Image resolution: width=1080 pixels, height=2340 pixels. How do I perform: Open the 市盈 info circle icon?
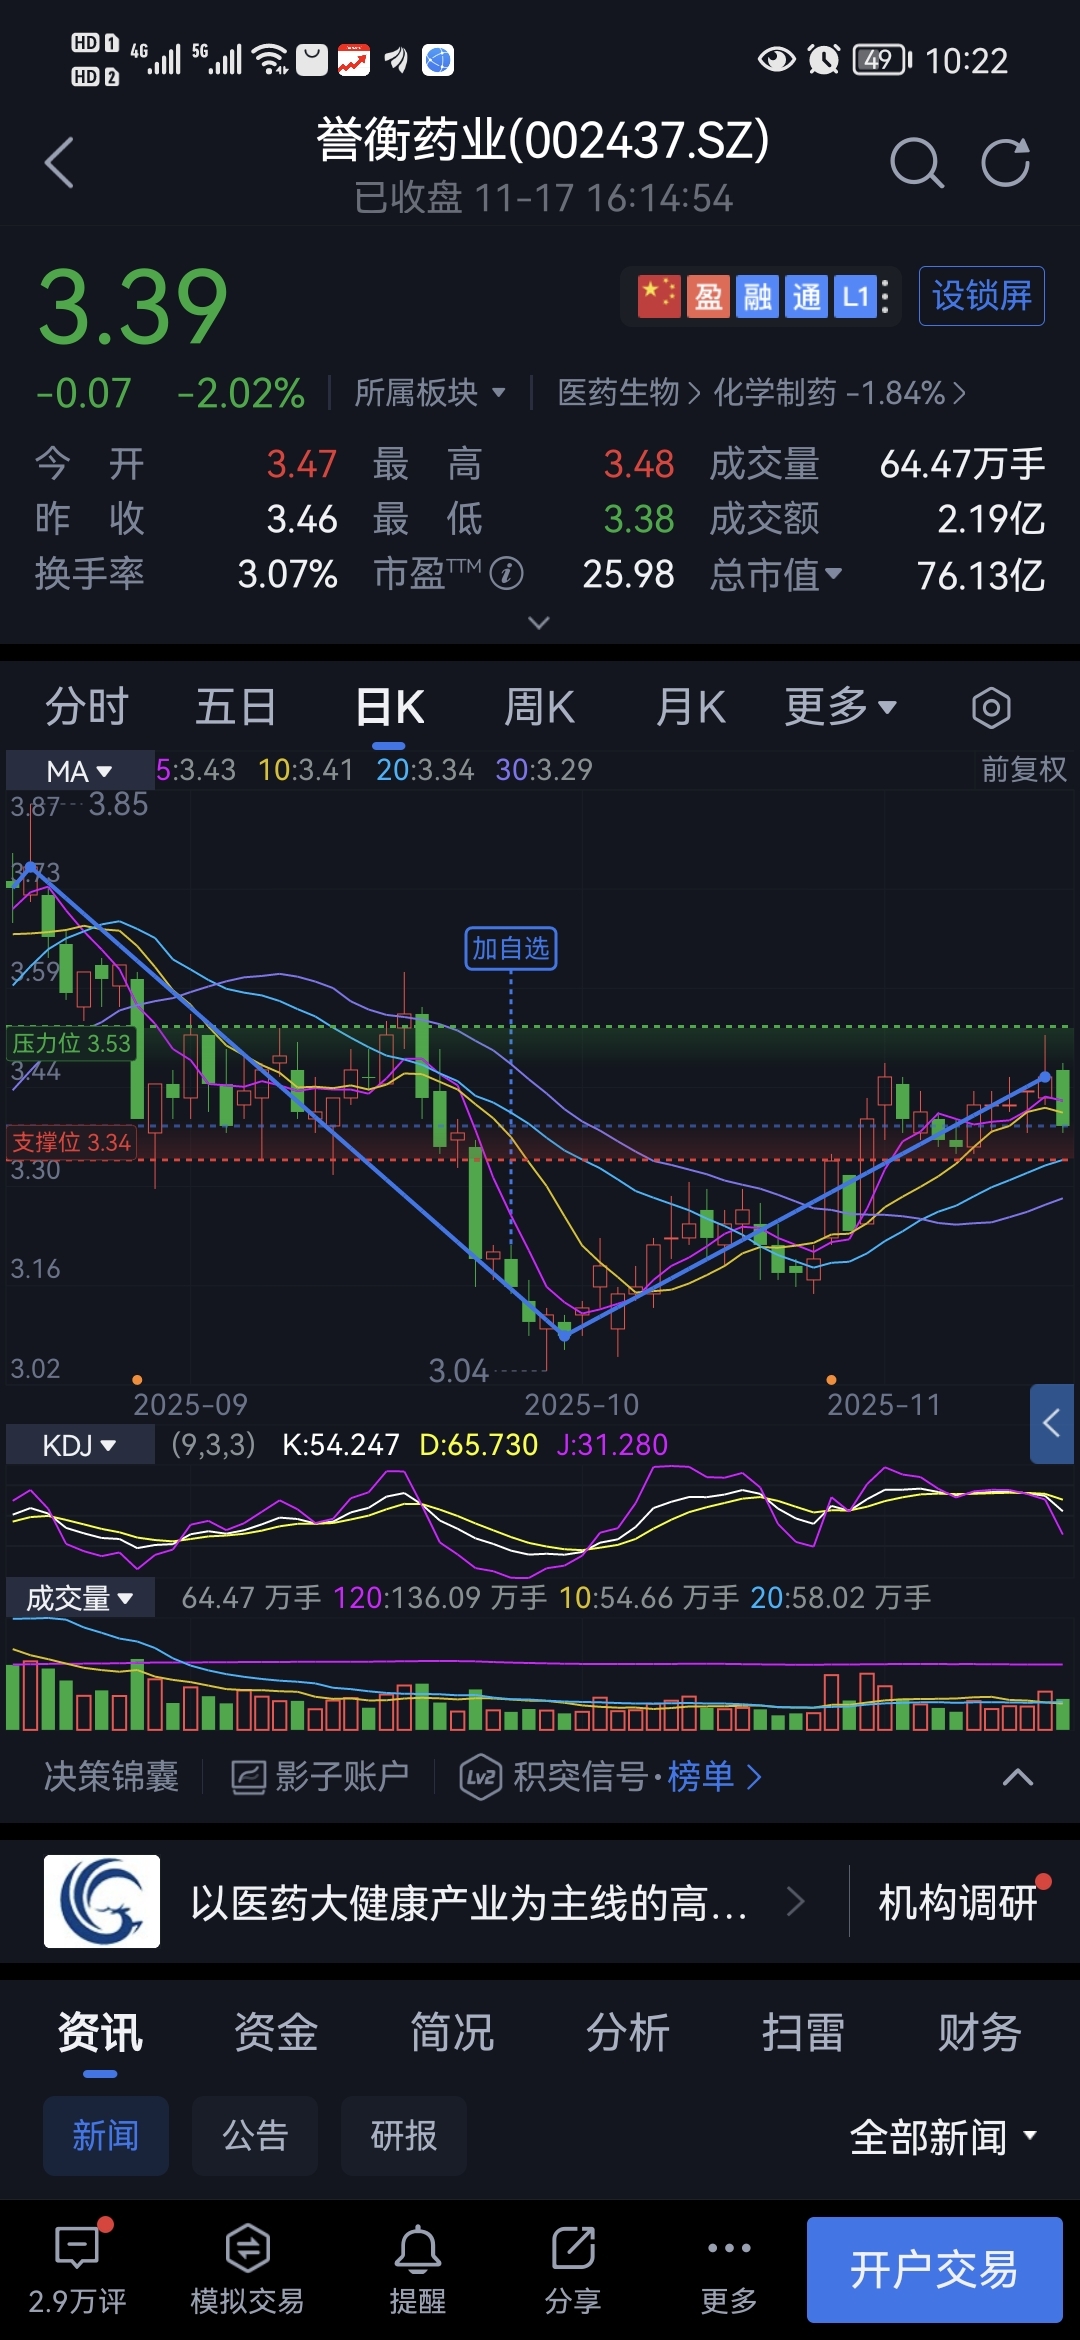(x=507, y=574)
